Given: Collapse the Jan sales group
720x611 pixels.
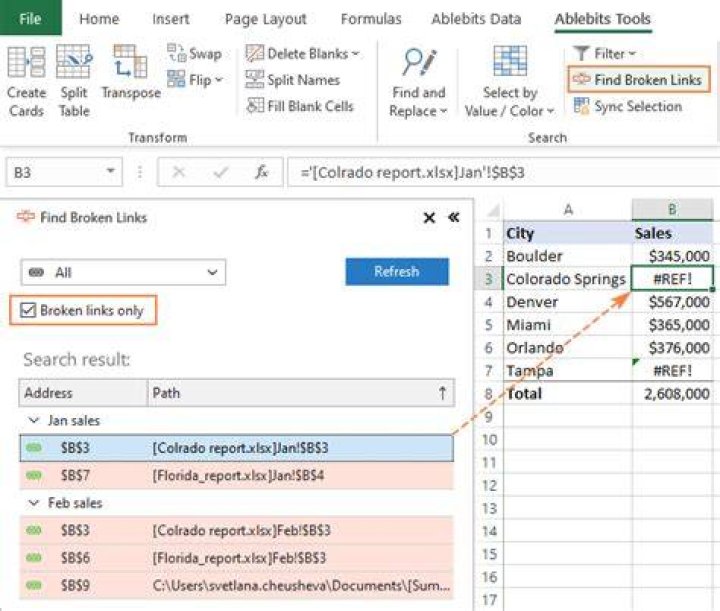Looking at the screenshot, I should pos(34,420).
